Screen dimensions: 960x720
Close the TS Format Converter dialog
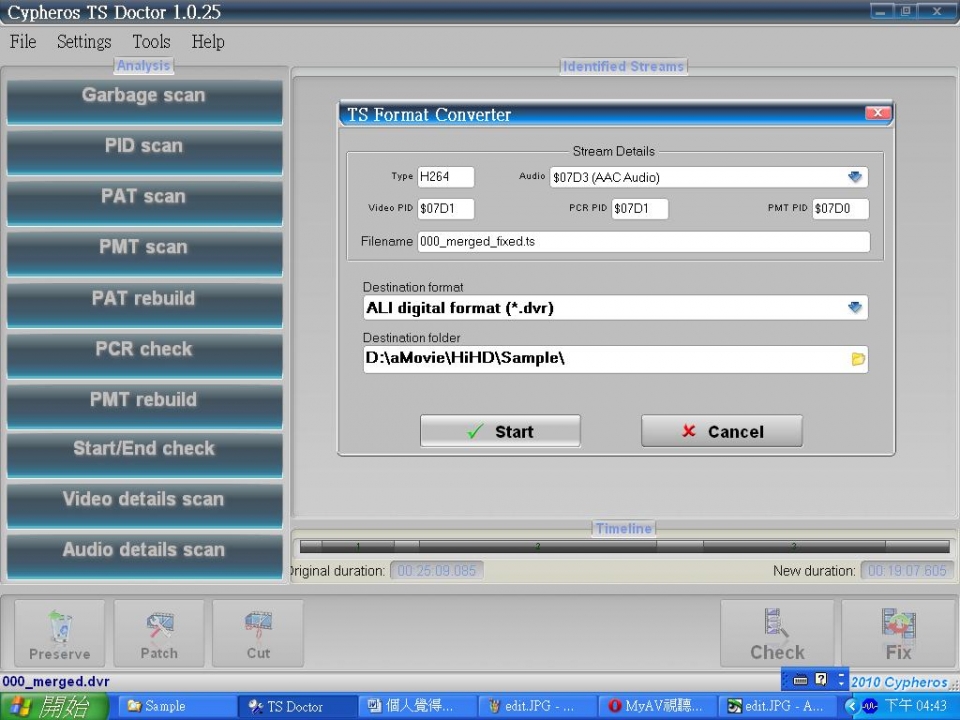pos(877,113)
